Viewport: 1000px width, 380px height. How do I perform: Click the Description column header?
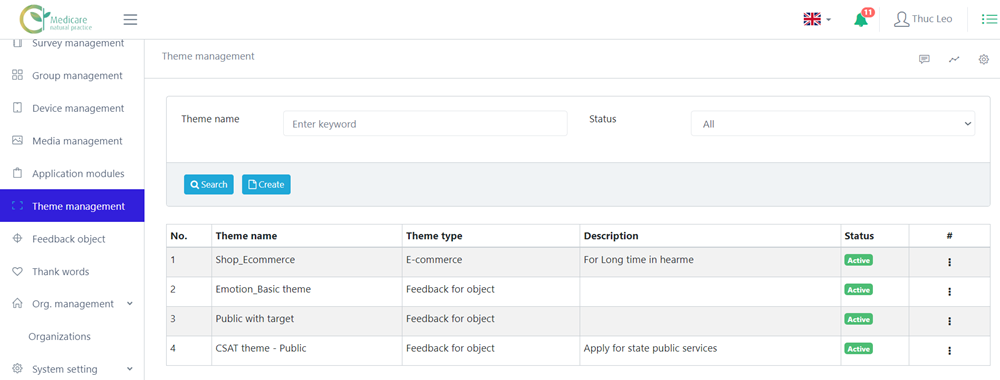pos(710,236)
